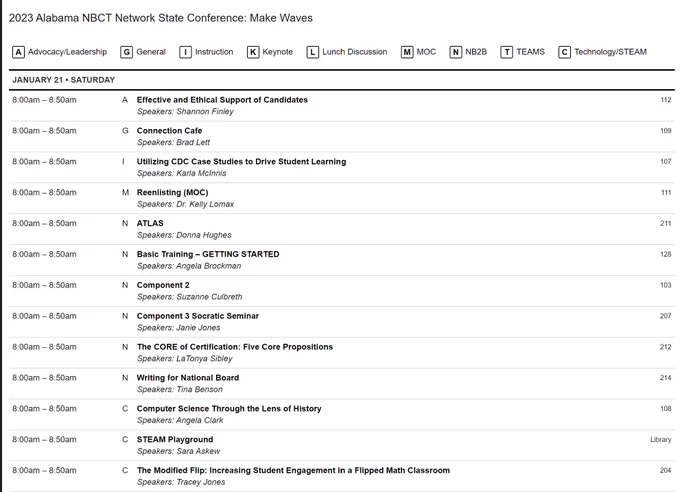Image resolution: width=680 pixels, height=492 pixels.
Task: Select the 'N' NB2B legend box
Action: 455,52
